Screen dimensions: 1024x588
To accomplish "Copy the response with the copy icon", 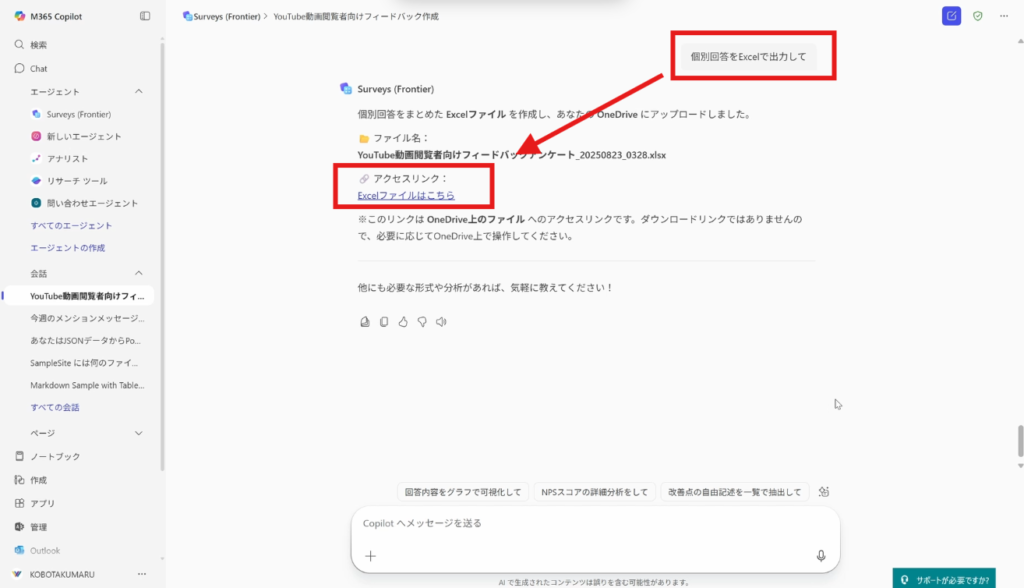I will [384, 322].
